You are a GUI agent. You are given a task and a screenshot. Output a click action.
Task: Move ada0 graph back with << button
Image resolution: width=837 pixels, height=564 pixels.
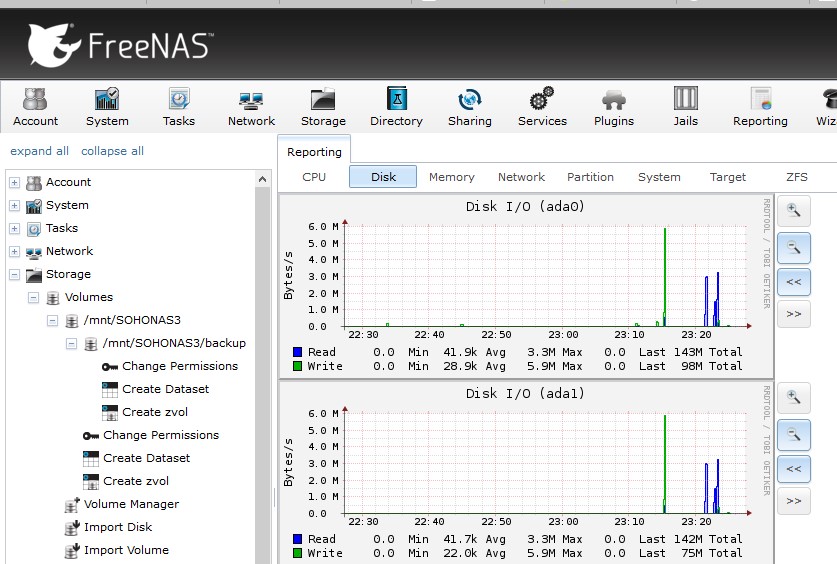pyautogui.click(x=794, y=282)
